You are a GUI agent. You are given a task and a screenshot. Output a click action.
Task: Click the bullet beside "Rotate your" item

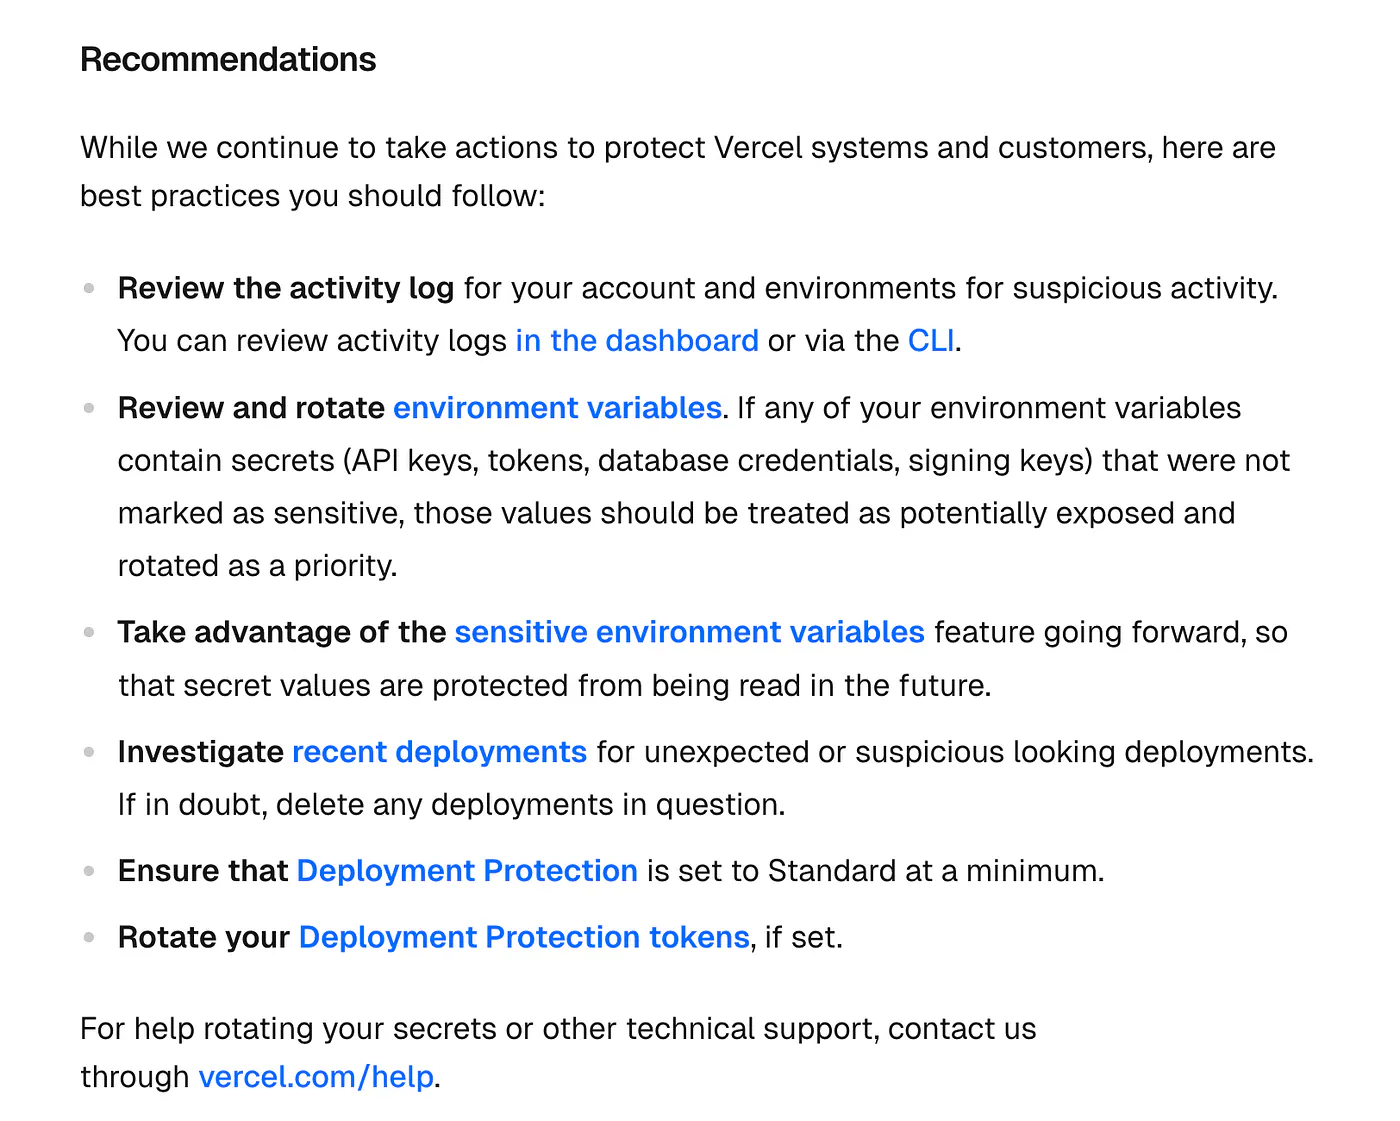point(89,937)
